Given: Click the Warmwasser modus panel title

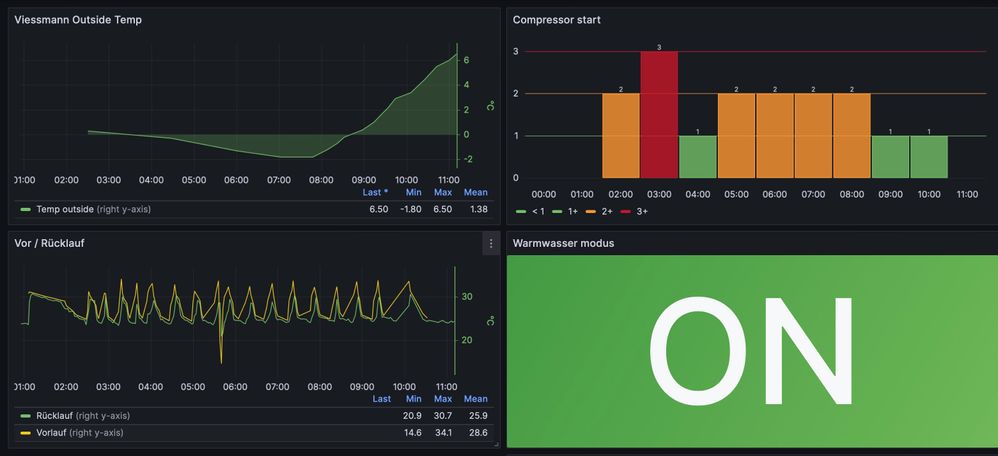Looking at the screenshot, I should pos(563,243).
